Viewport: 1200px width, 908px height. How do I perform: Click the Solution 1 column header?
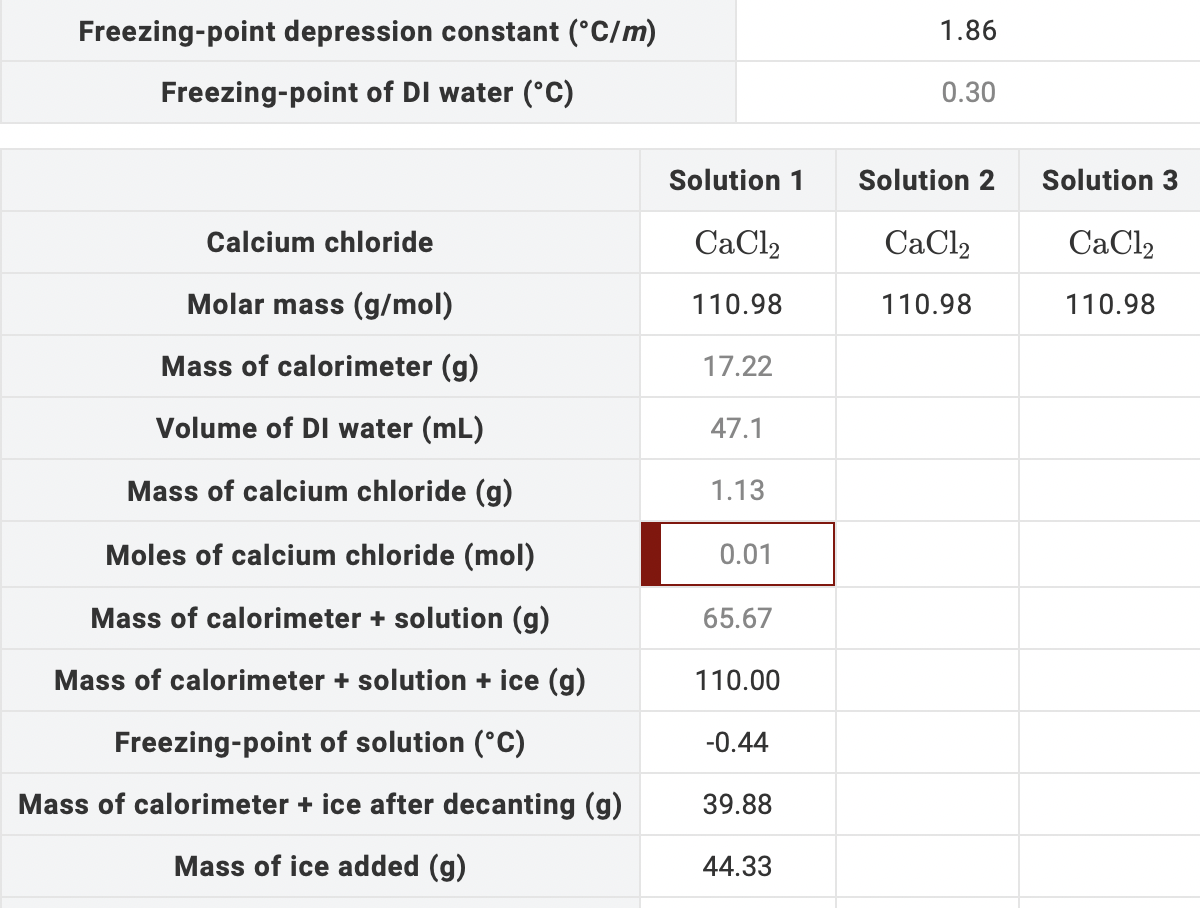pos(737,180)
